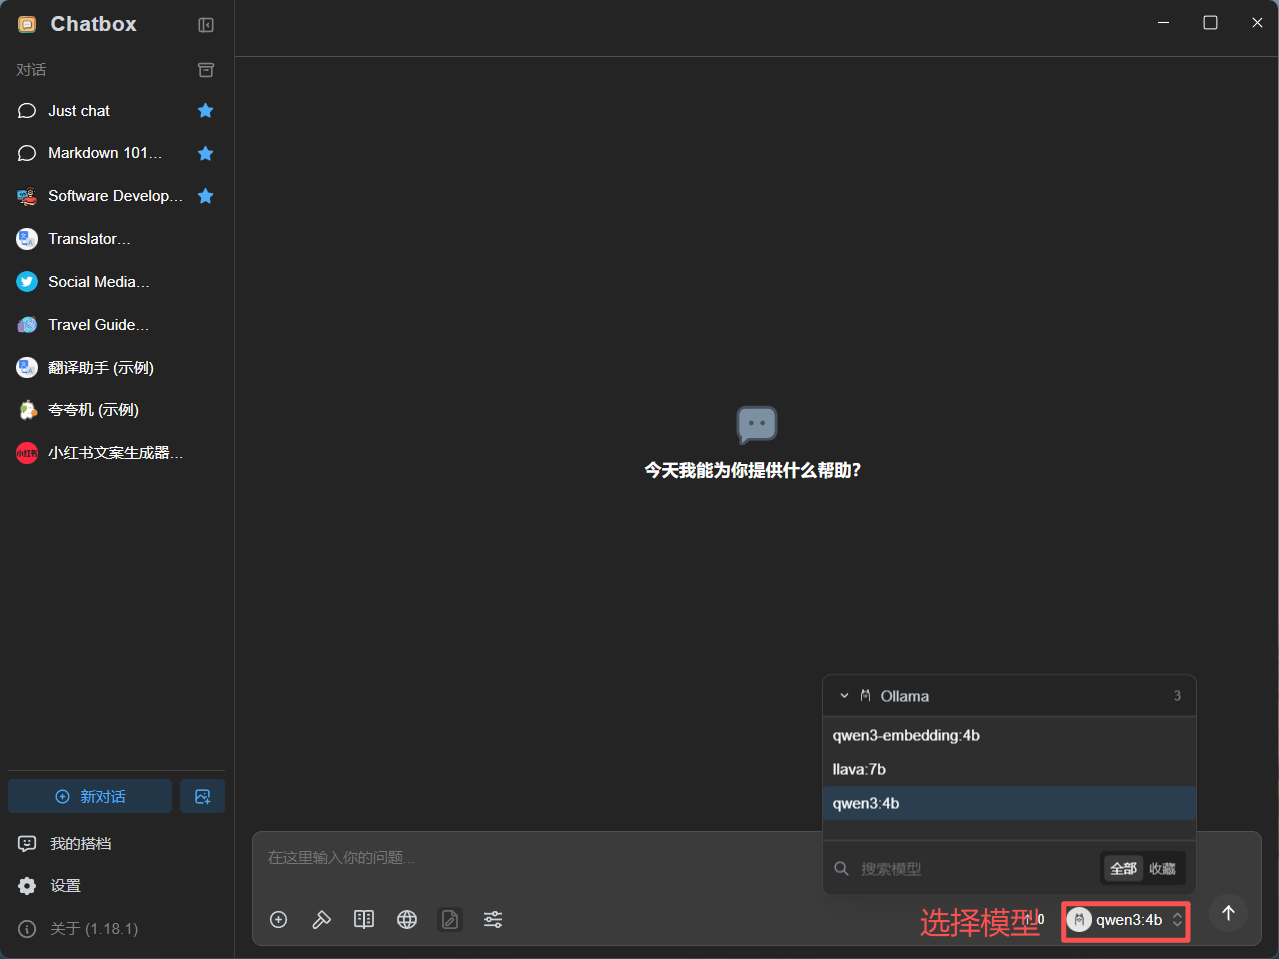Open the 翻译助手 (示例) conversation
Image resolution: width=1279 pixels, height=959 pixels.
tap(116, 368)
